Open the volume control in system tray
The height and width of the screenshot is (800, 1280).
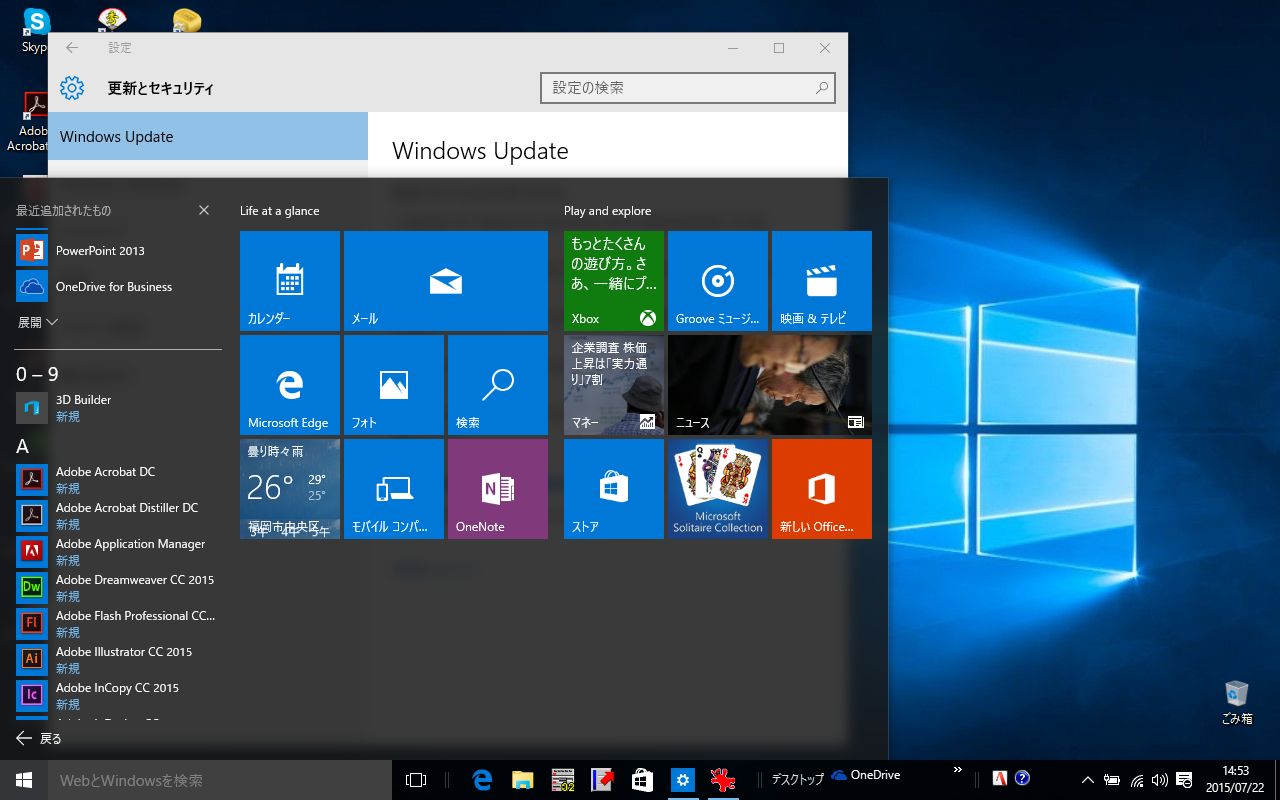[x=1160, y=780]
